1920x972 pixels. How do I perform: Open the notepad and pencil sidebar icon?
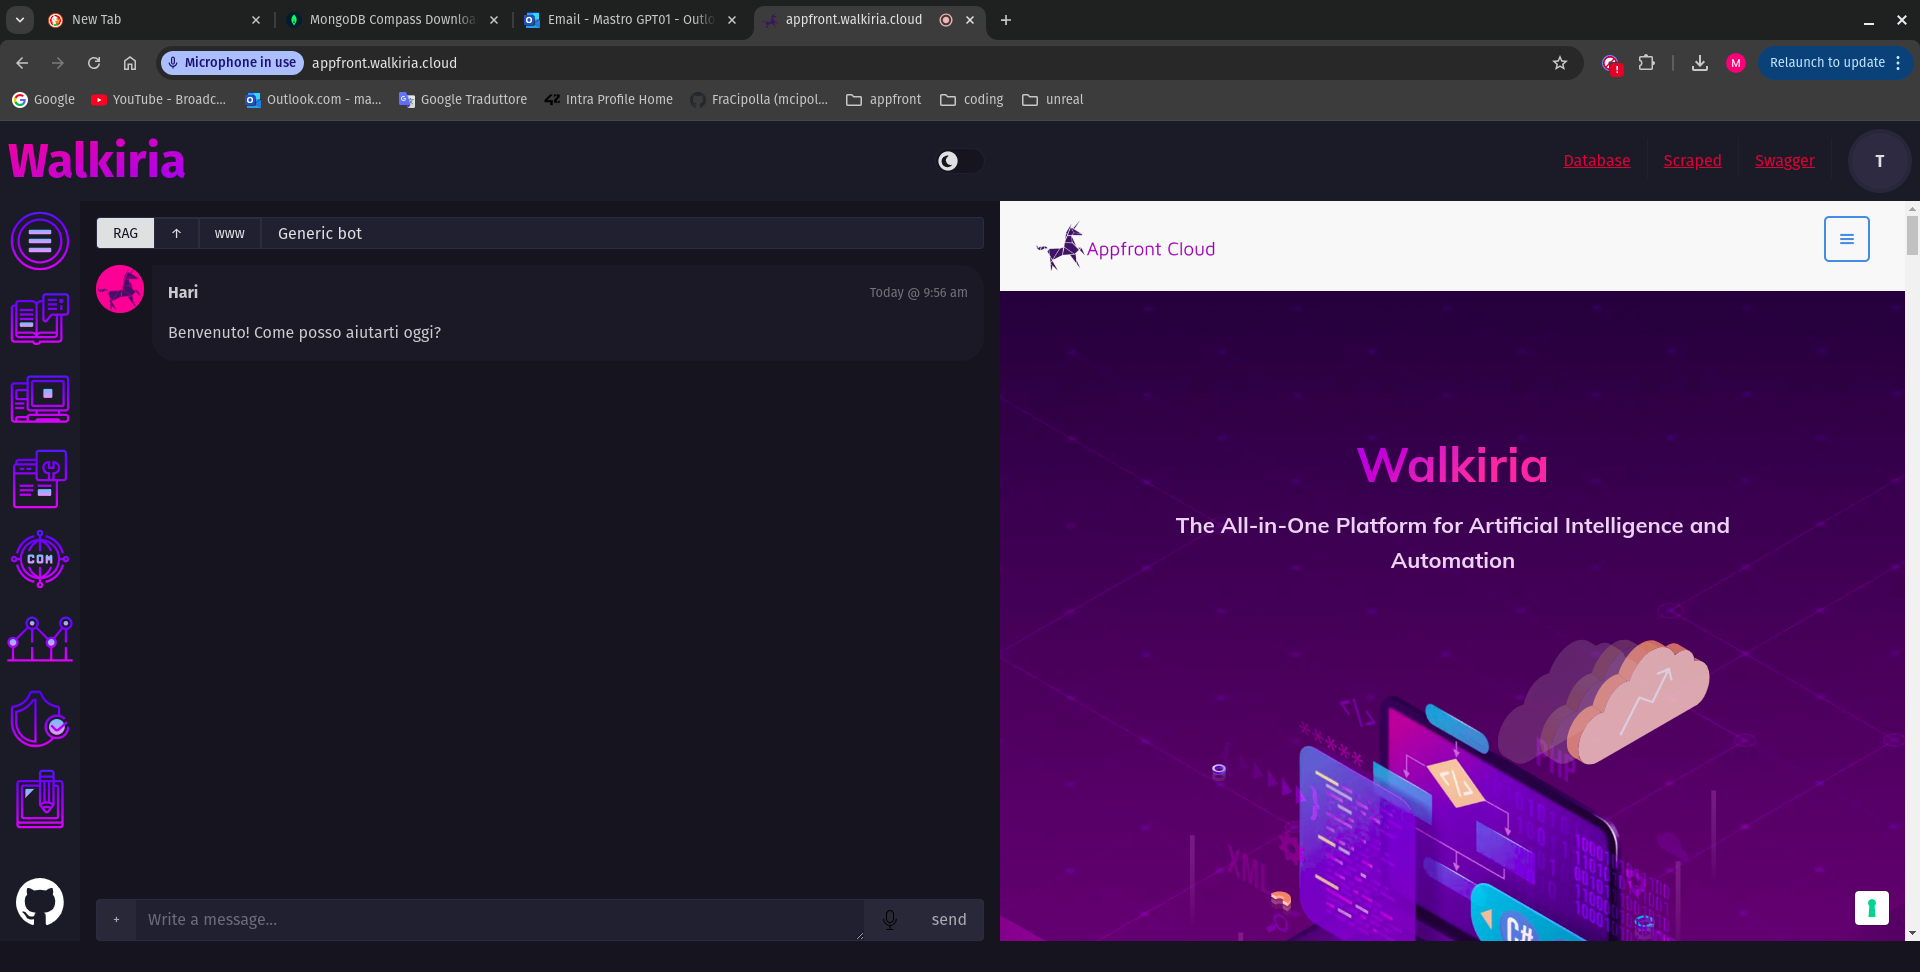pyautogui.click(x=40, y=799)
